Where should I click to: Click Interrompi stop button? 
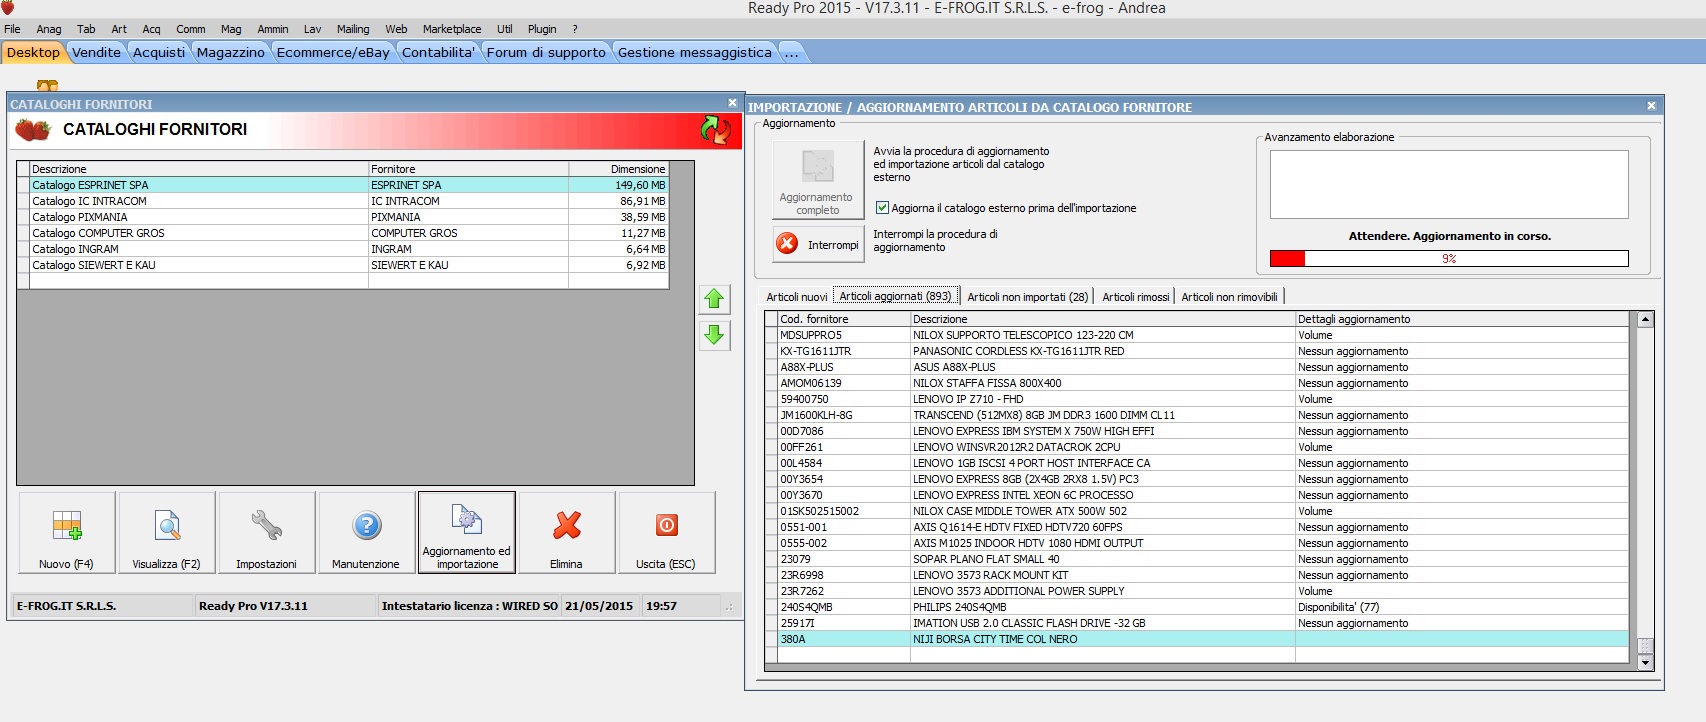coord(818,244)
